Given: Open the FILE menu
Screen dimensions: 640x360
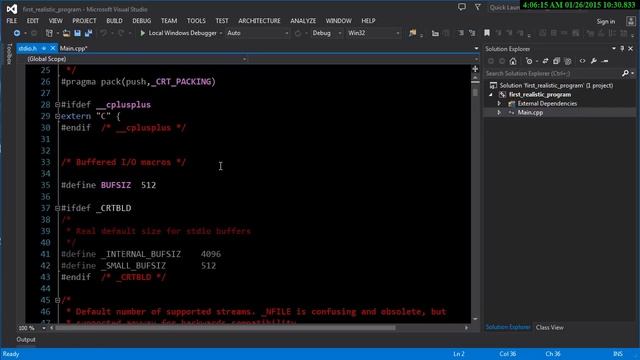Looking at the screenshot, I should [x=12, y=21].
